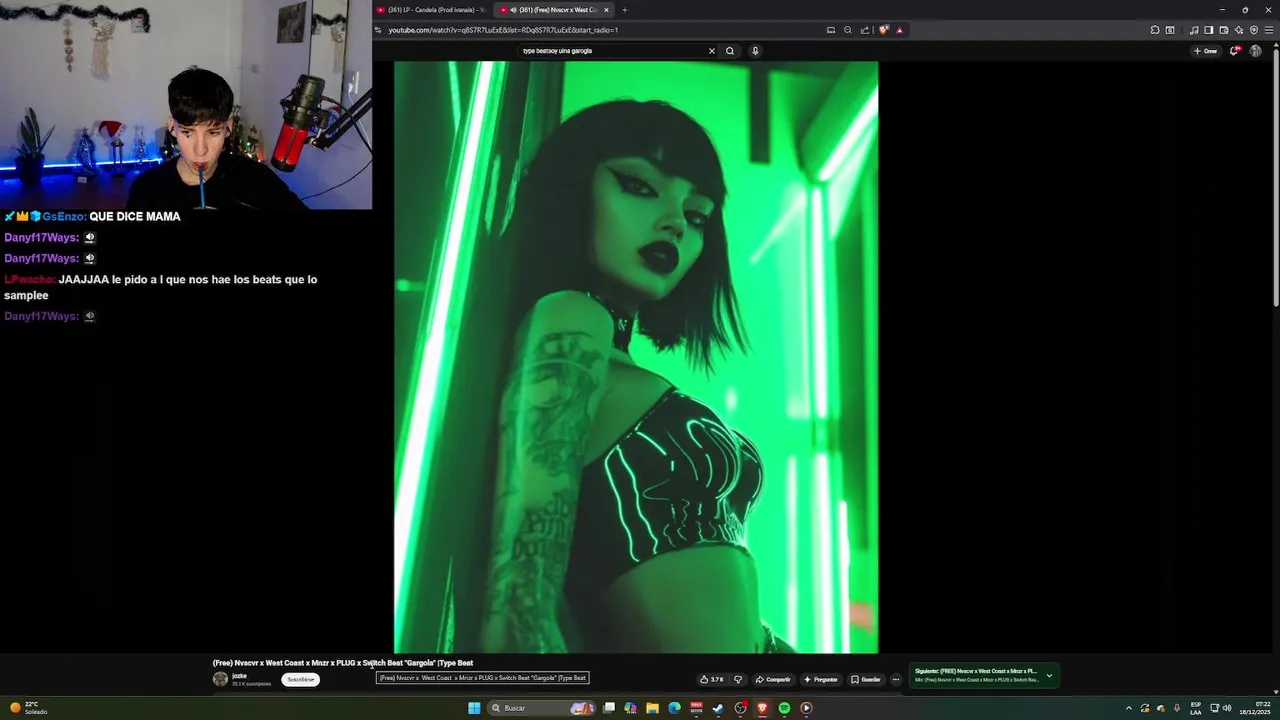Click the Brave Rewards triangle icon
This screenshot has width=1280, height=720.
[x=899, y=30]
